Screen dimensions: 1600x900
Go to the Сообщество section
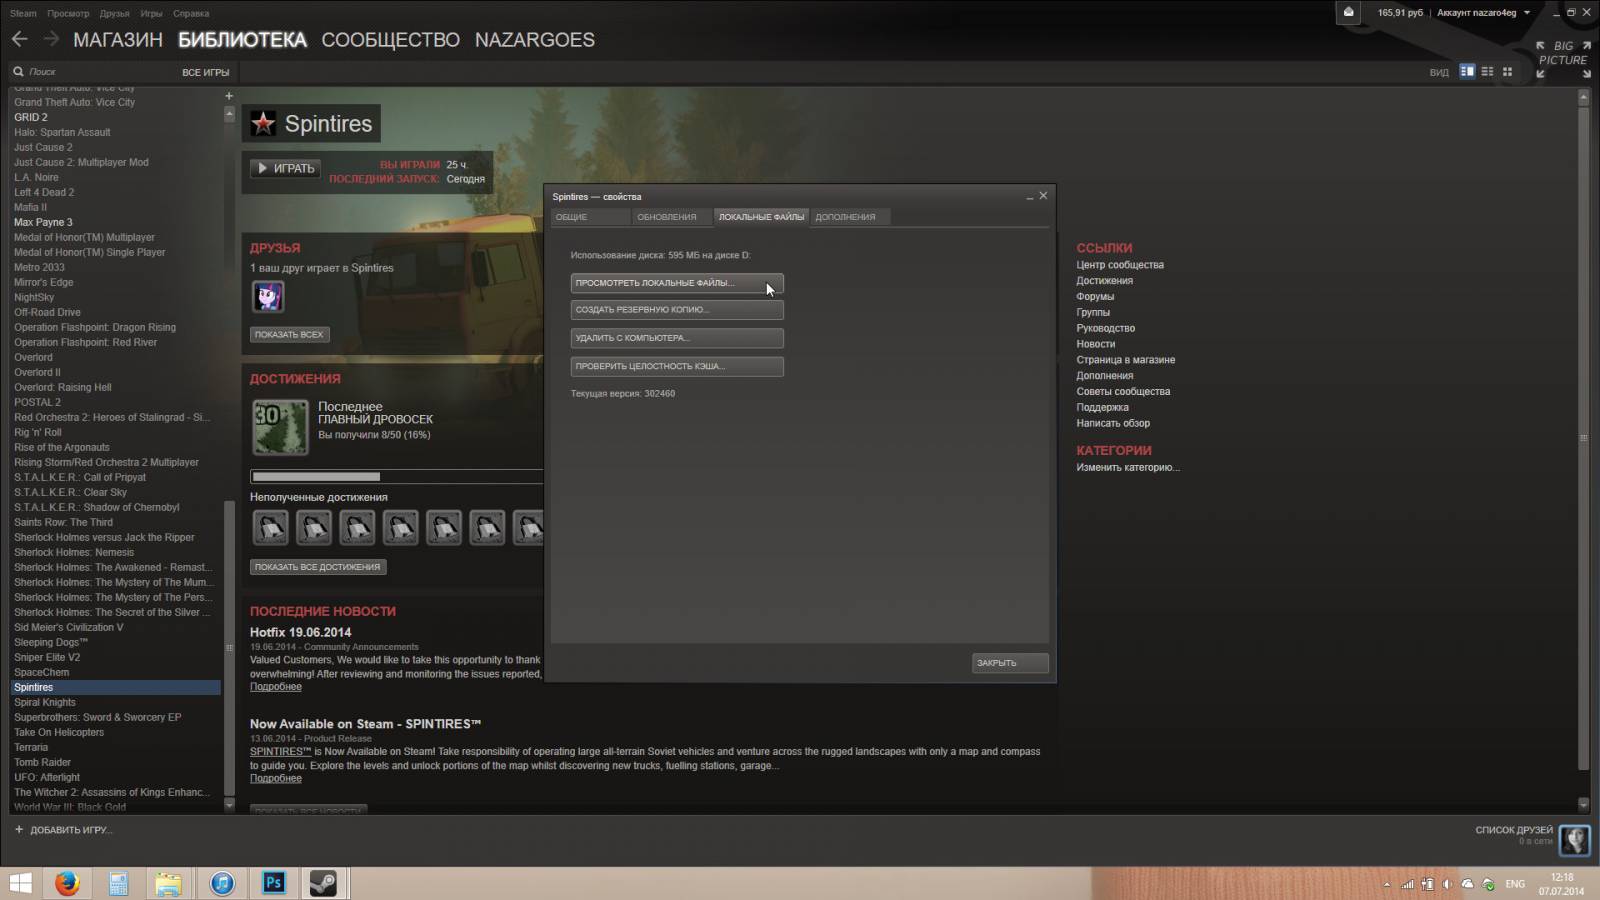click(390, 40)
